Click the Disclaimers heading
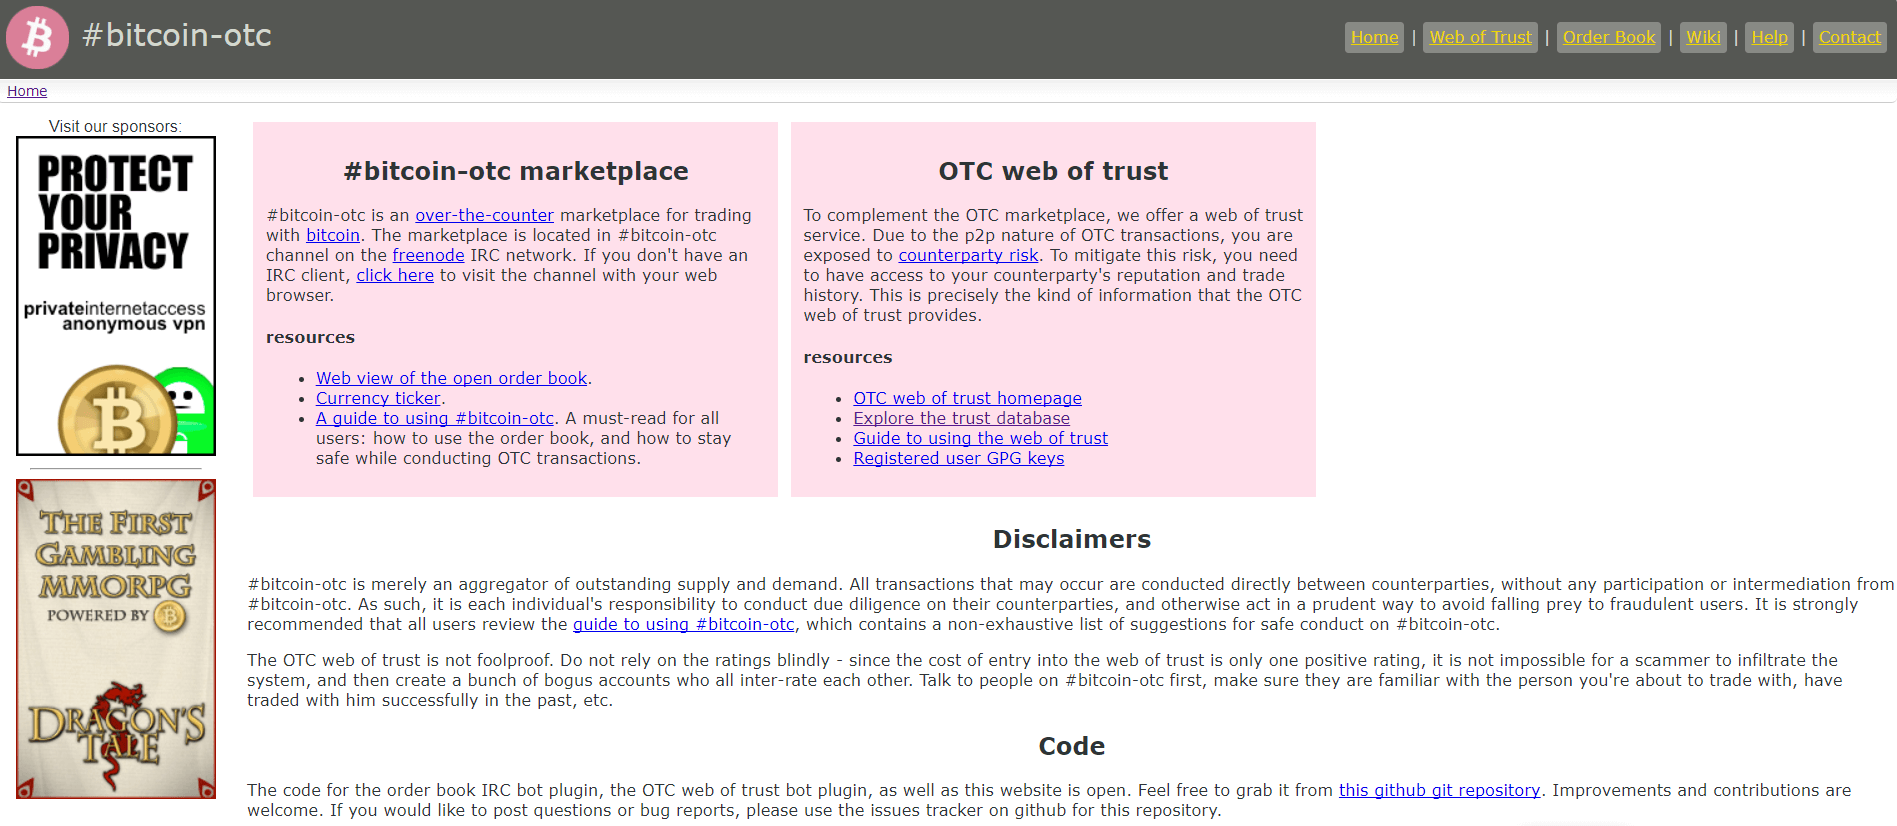 pos(1072,539)
